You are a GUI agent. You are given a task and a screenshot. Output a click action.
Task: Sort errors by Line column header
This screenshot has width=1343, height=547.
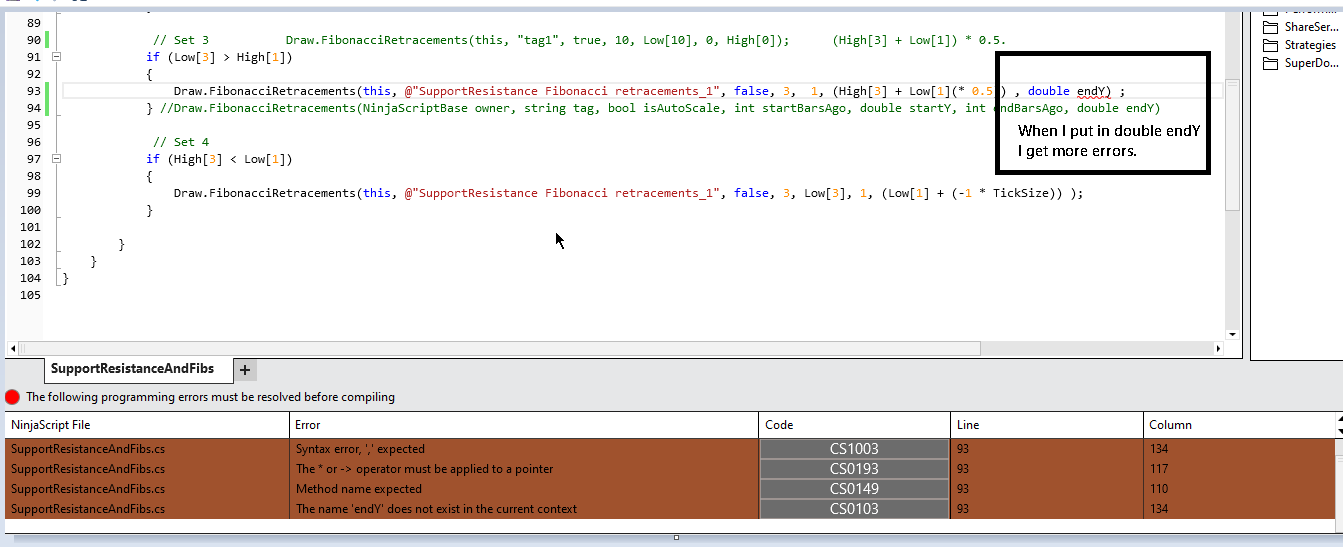pos(1047,425)
